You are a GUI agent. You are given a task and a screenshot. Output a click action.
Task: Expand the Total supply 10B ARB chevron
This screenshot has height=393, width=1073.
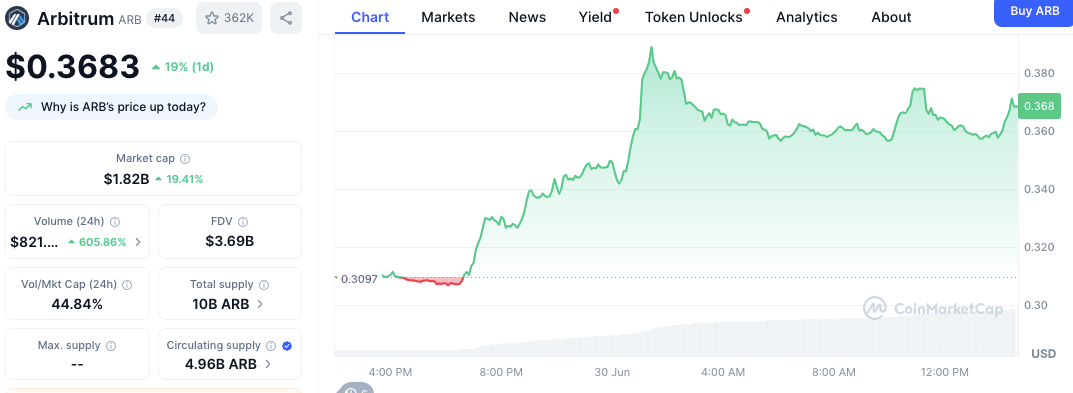tap(260, 304)
